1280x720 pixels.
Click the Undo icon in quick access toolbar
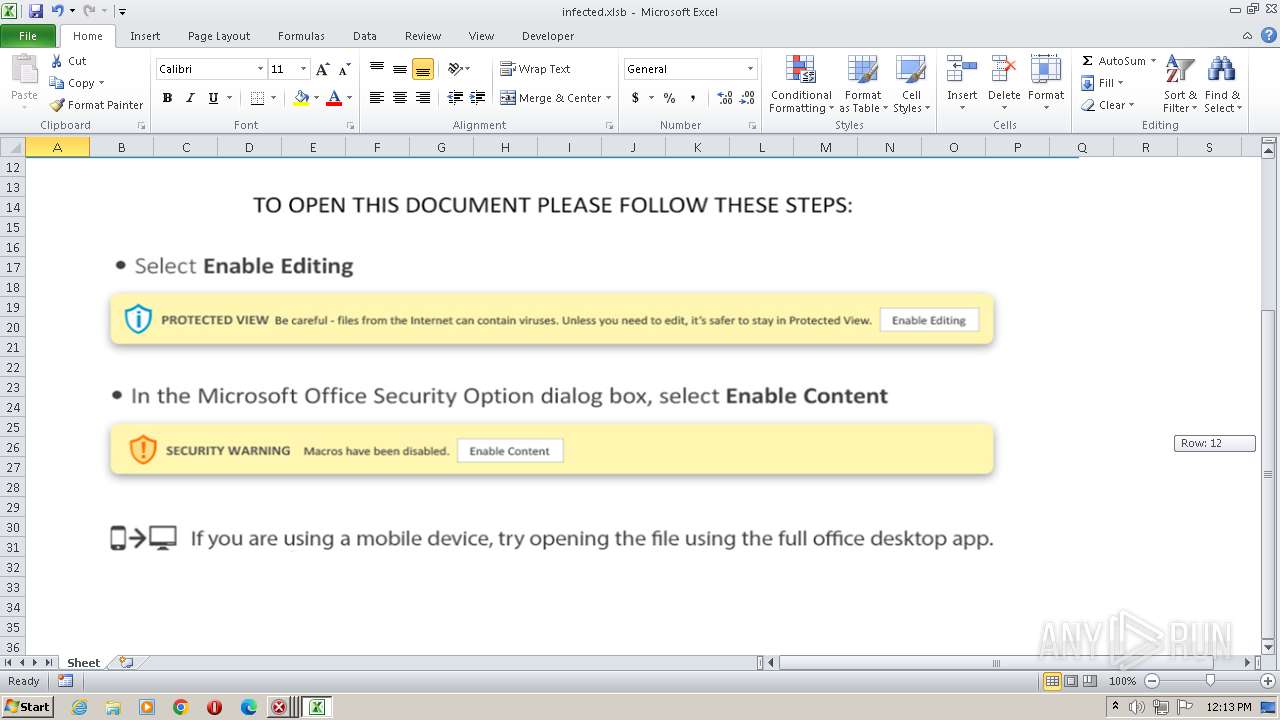point(57,11)
